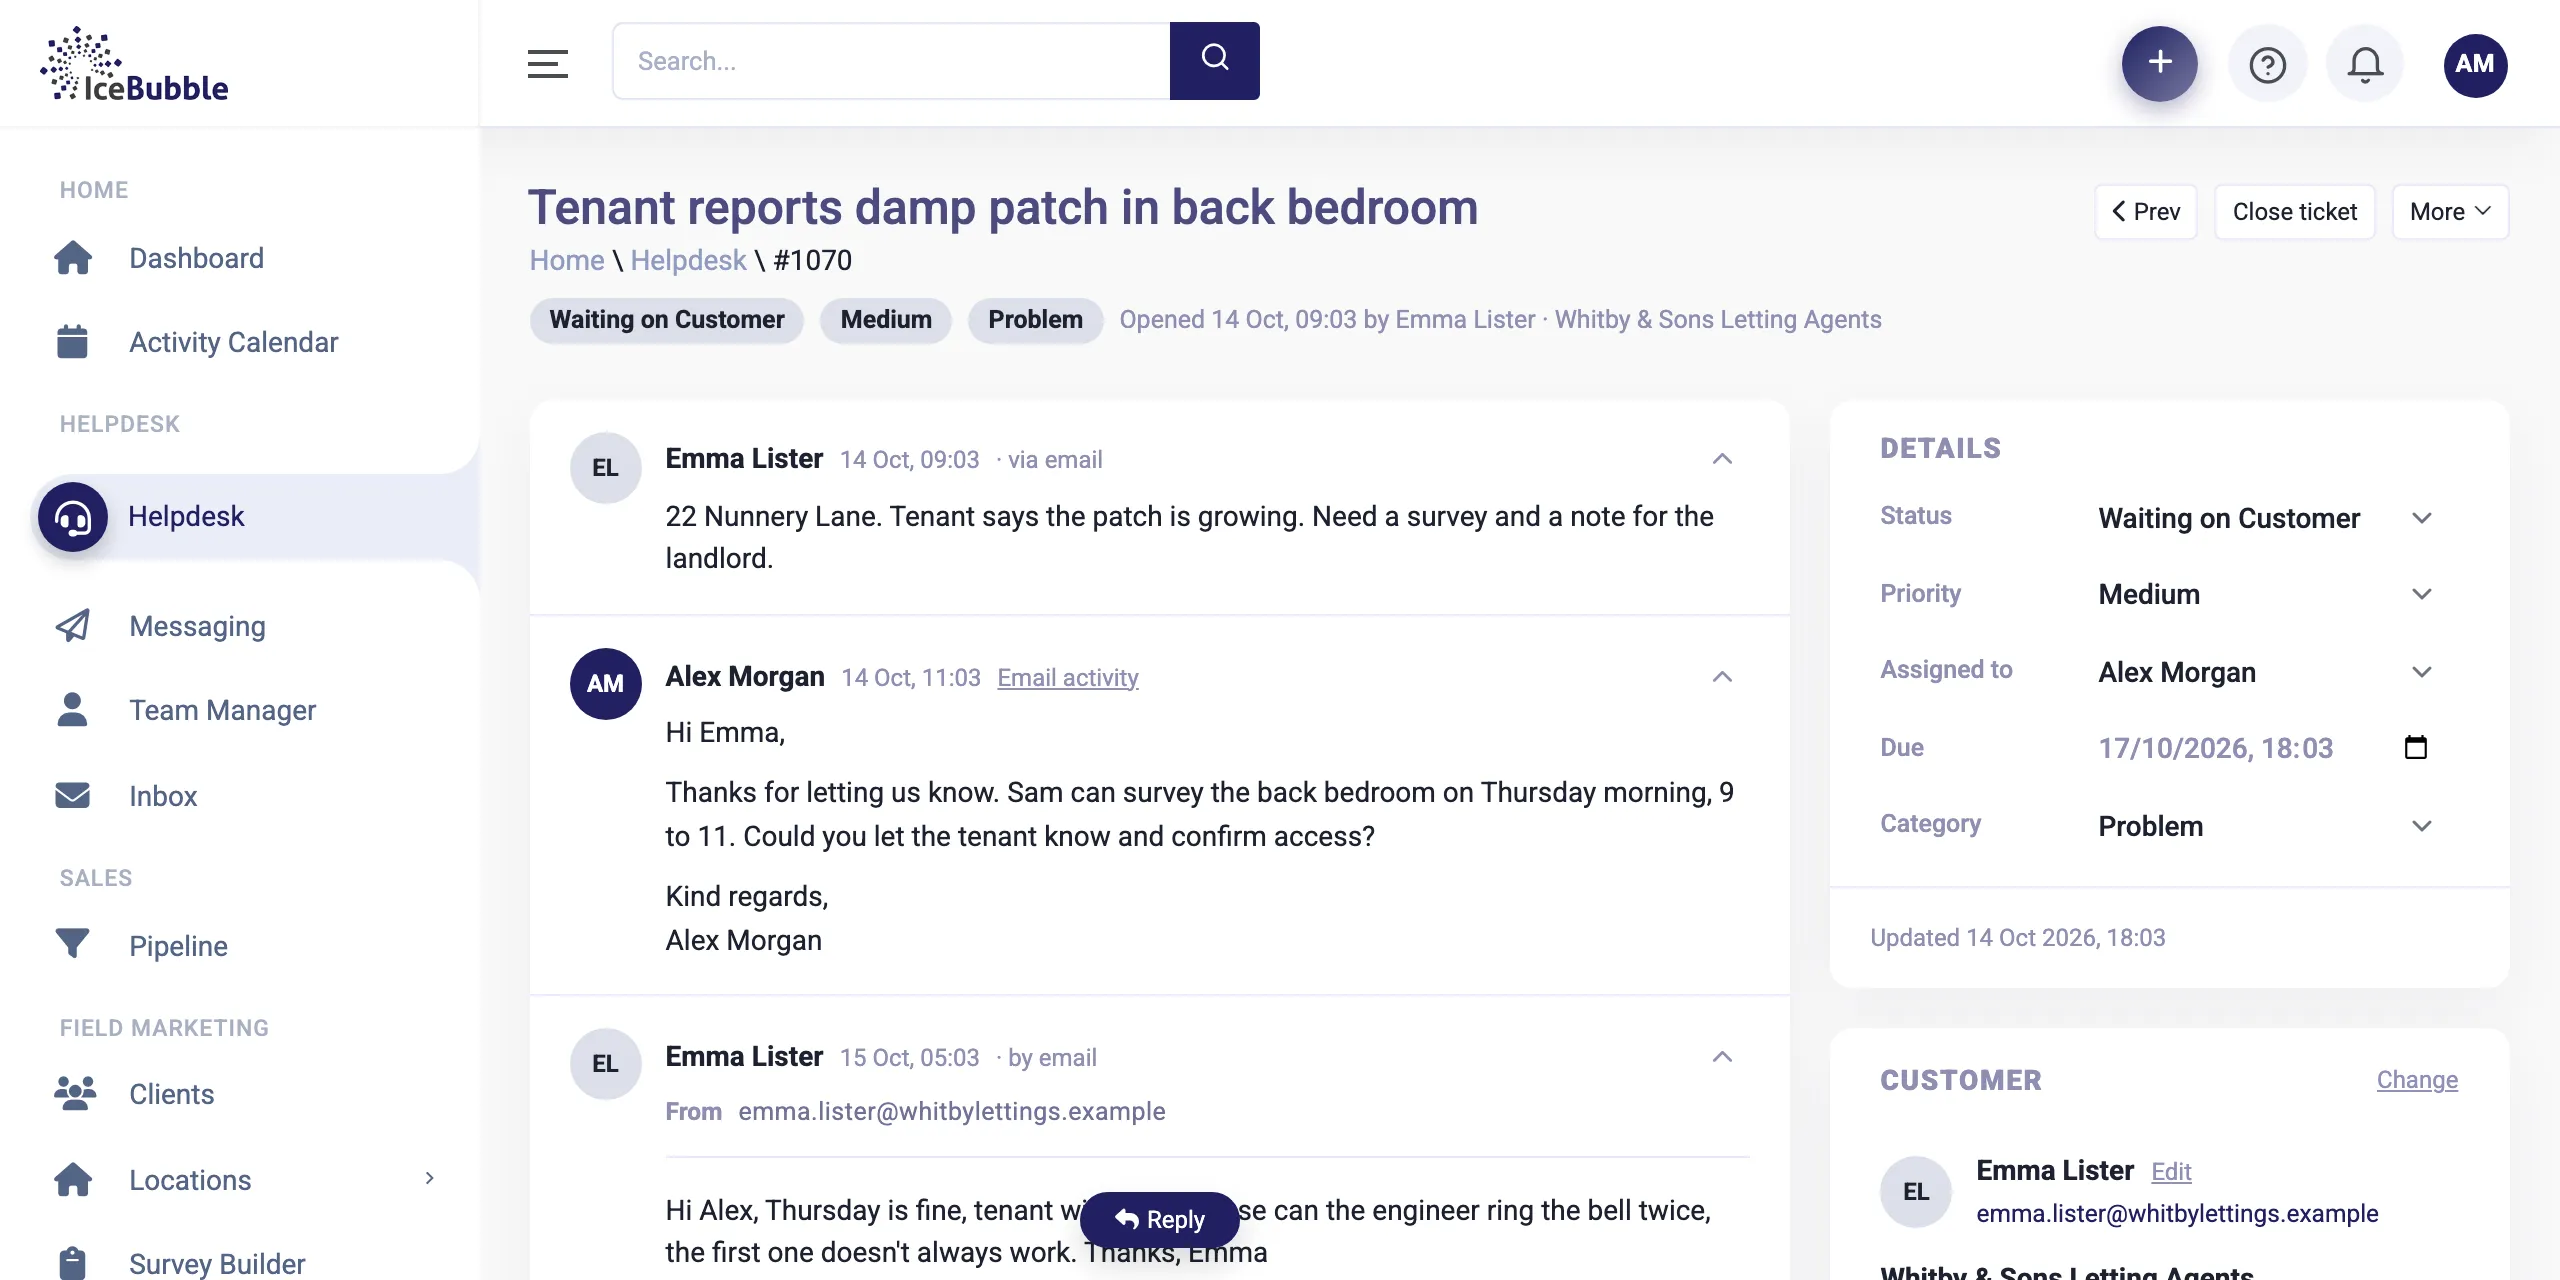Screen dimensions: 2560x1280
Task: Click the Dashboard home icon
Action: [73, 258]
